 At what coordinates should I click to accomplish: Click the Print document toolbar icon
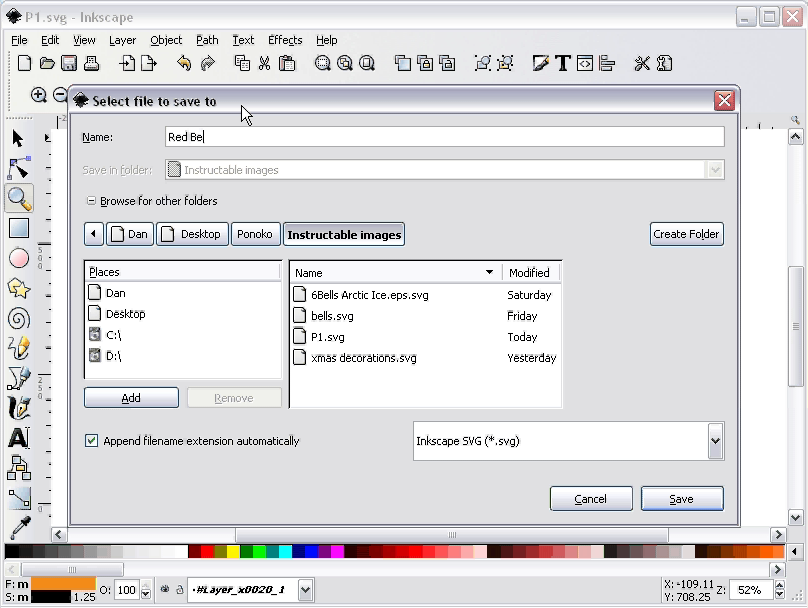click(91, 63)
